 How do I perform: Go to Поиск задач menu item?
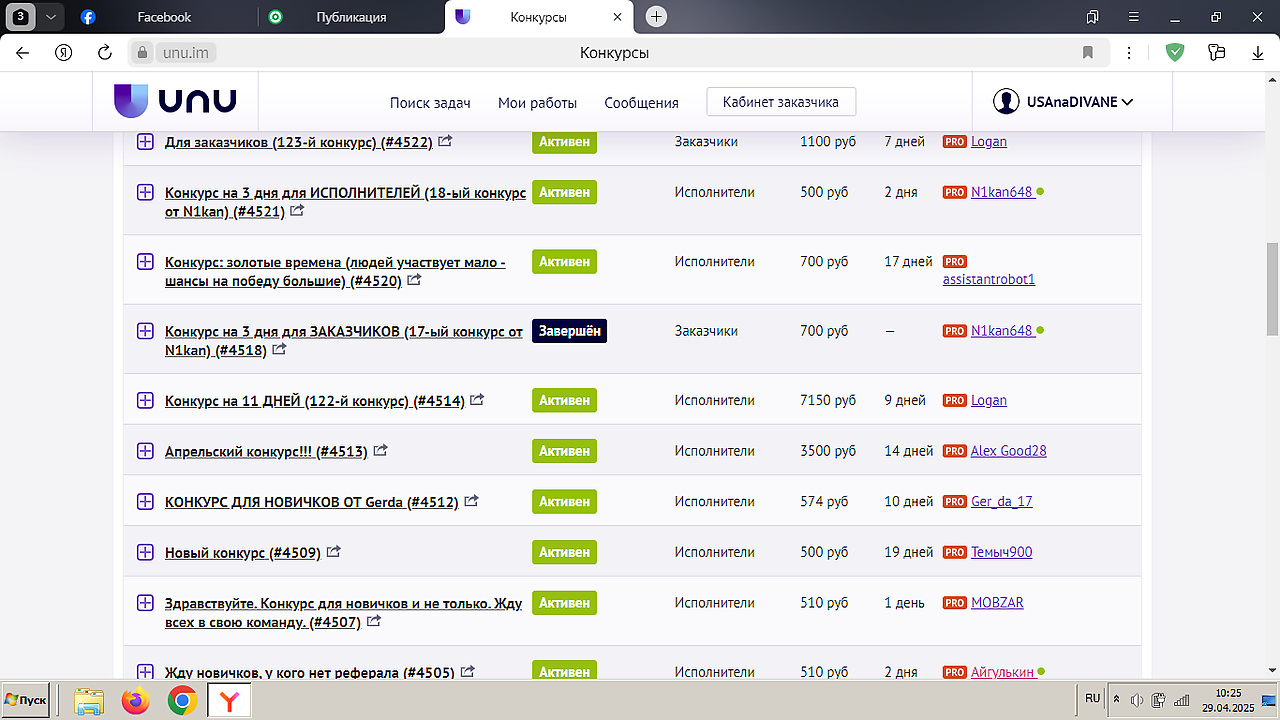pyautogui.click(x=430, y=103)
